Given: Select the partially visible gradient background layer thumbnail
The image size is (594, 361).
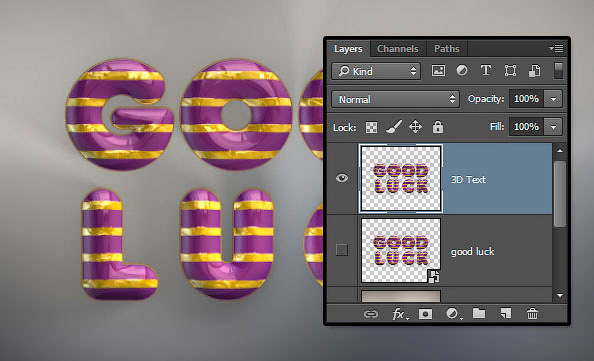Looking at the screenshot, I should click(401, 296).
